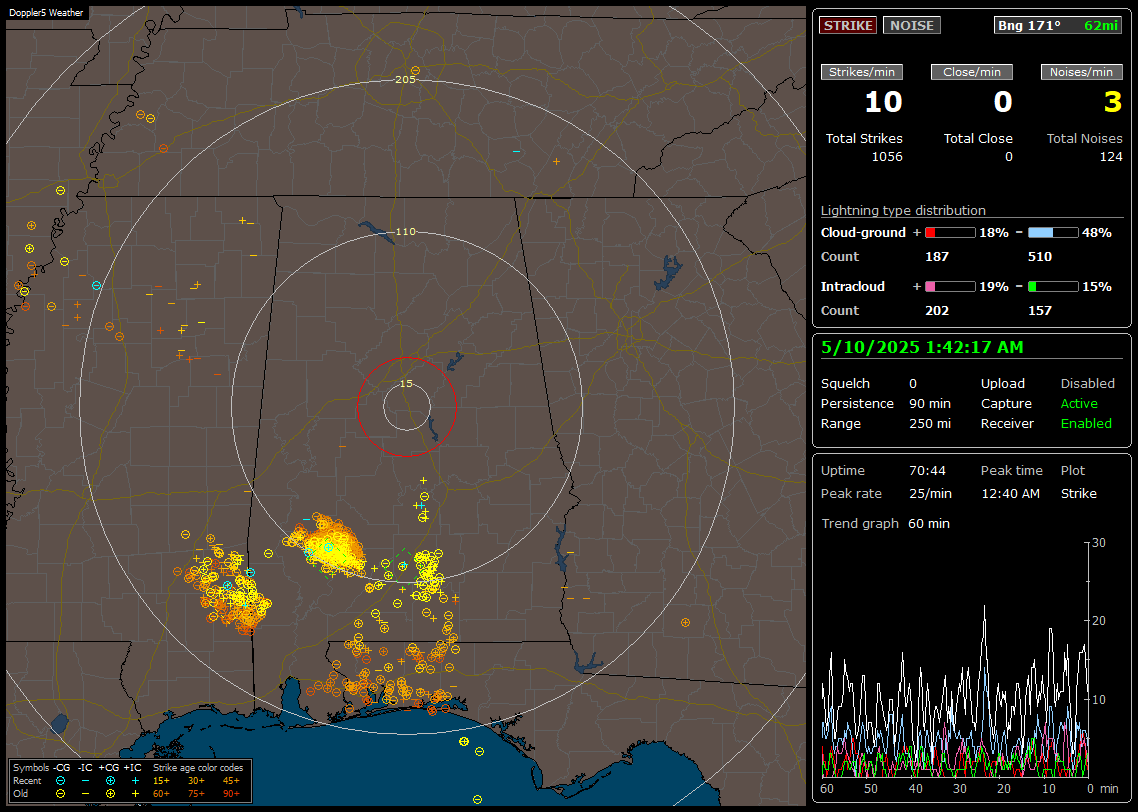Click the Plot value Strike

1078,493
